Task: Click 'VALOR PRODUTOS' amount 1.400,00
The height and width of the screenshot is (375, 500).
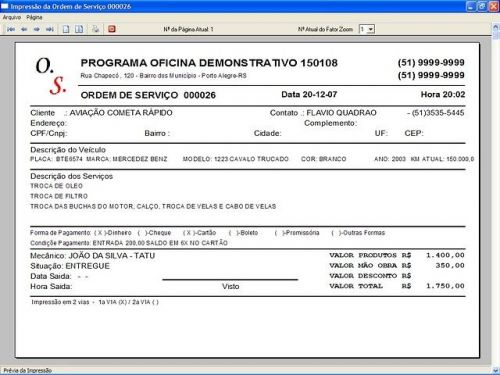Action: [445, 255]
